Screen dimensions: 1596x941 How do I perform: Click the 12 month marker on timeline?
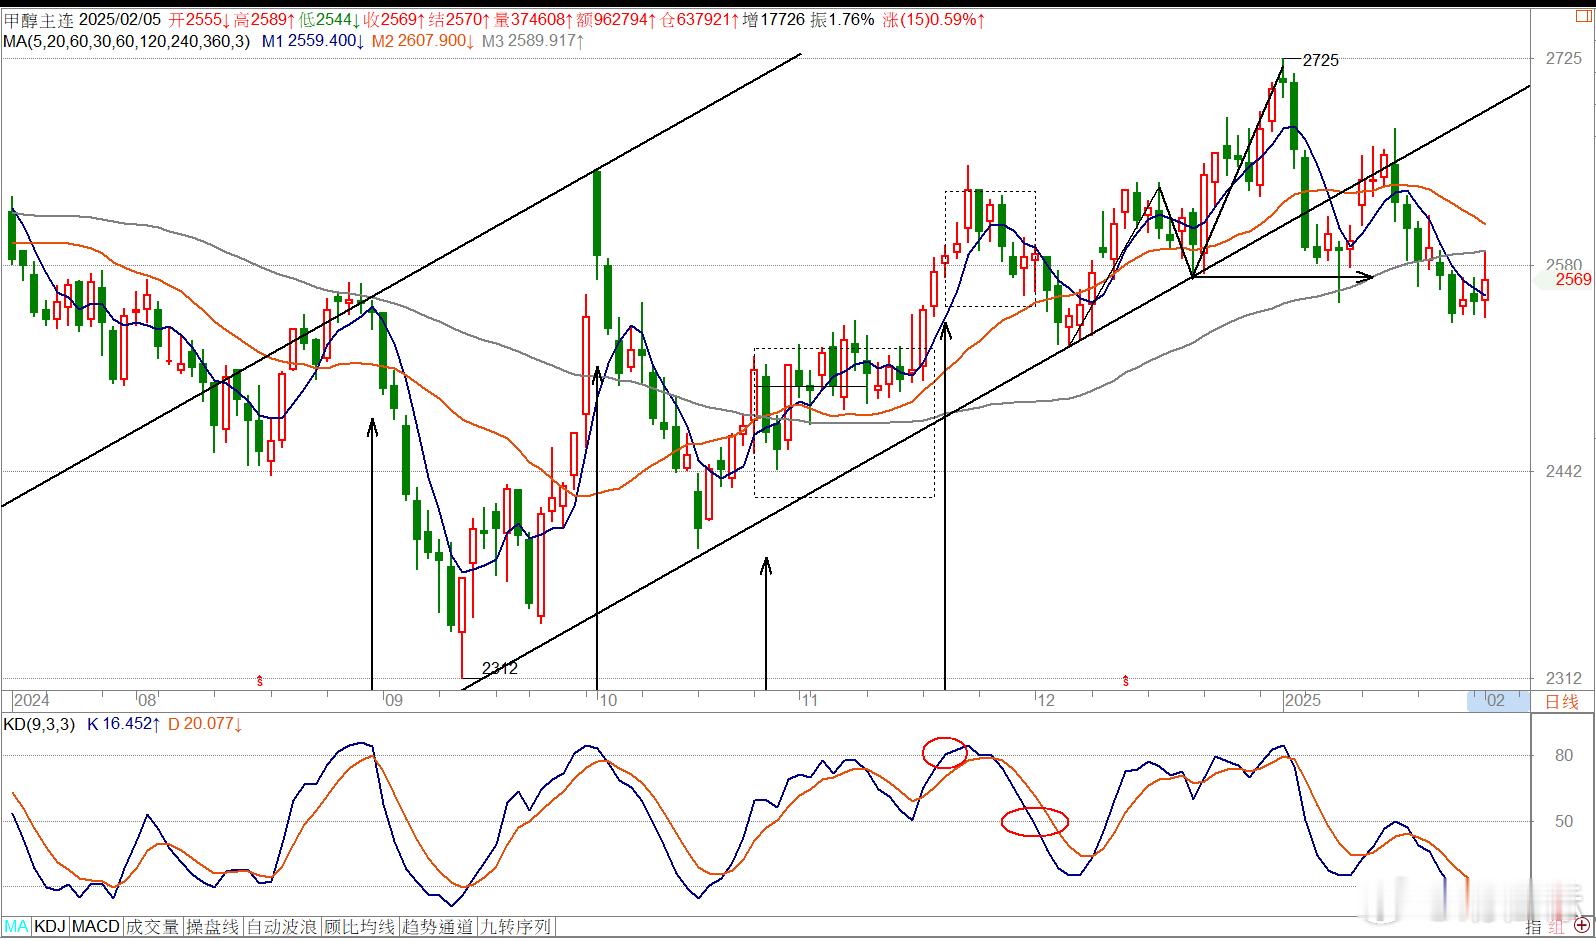click(1046, 700)
